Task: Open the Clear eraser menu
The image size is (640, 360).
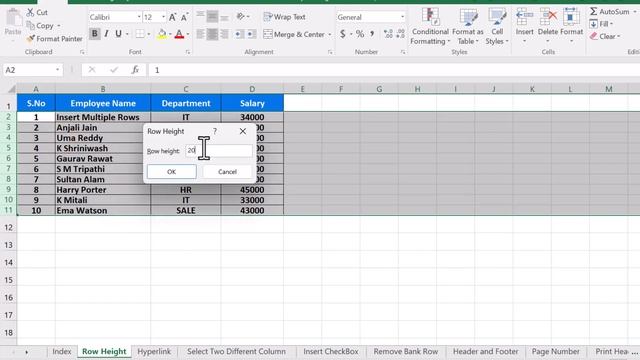Action: coord(605,36)
